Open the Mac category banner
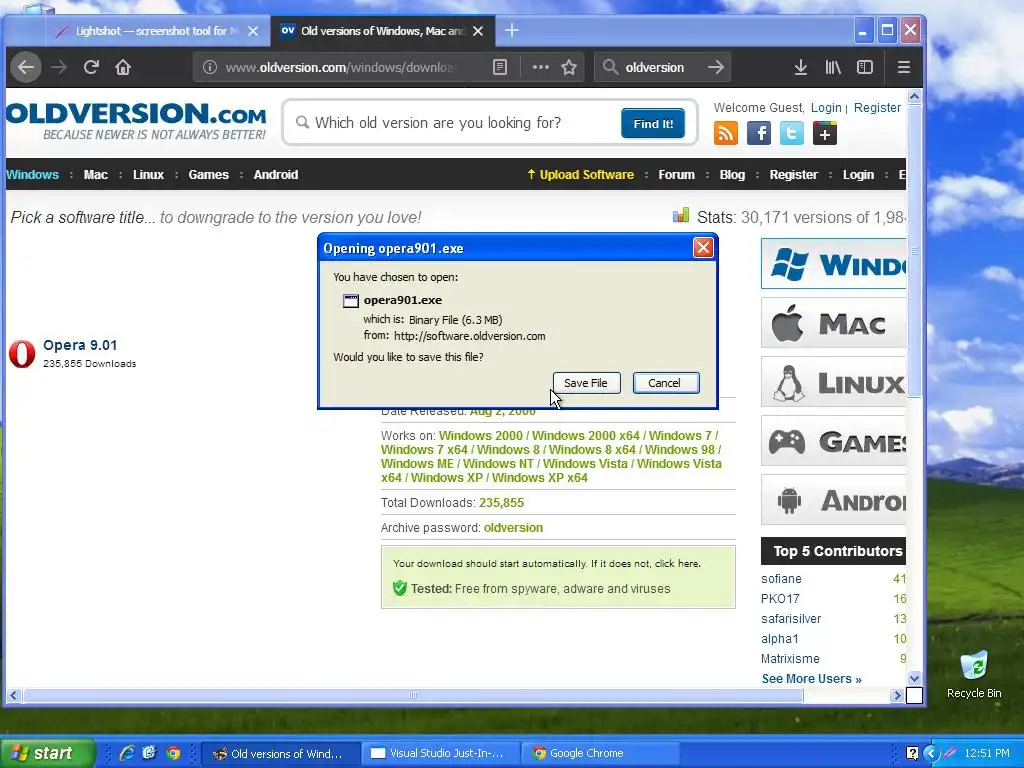The height and width of the screenshot is (768, 1024). [834, 323]
